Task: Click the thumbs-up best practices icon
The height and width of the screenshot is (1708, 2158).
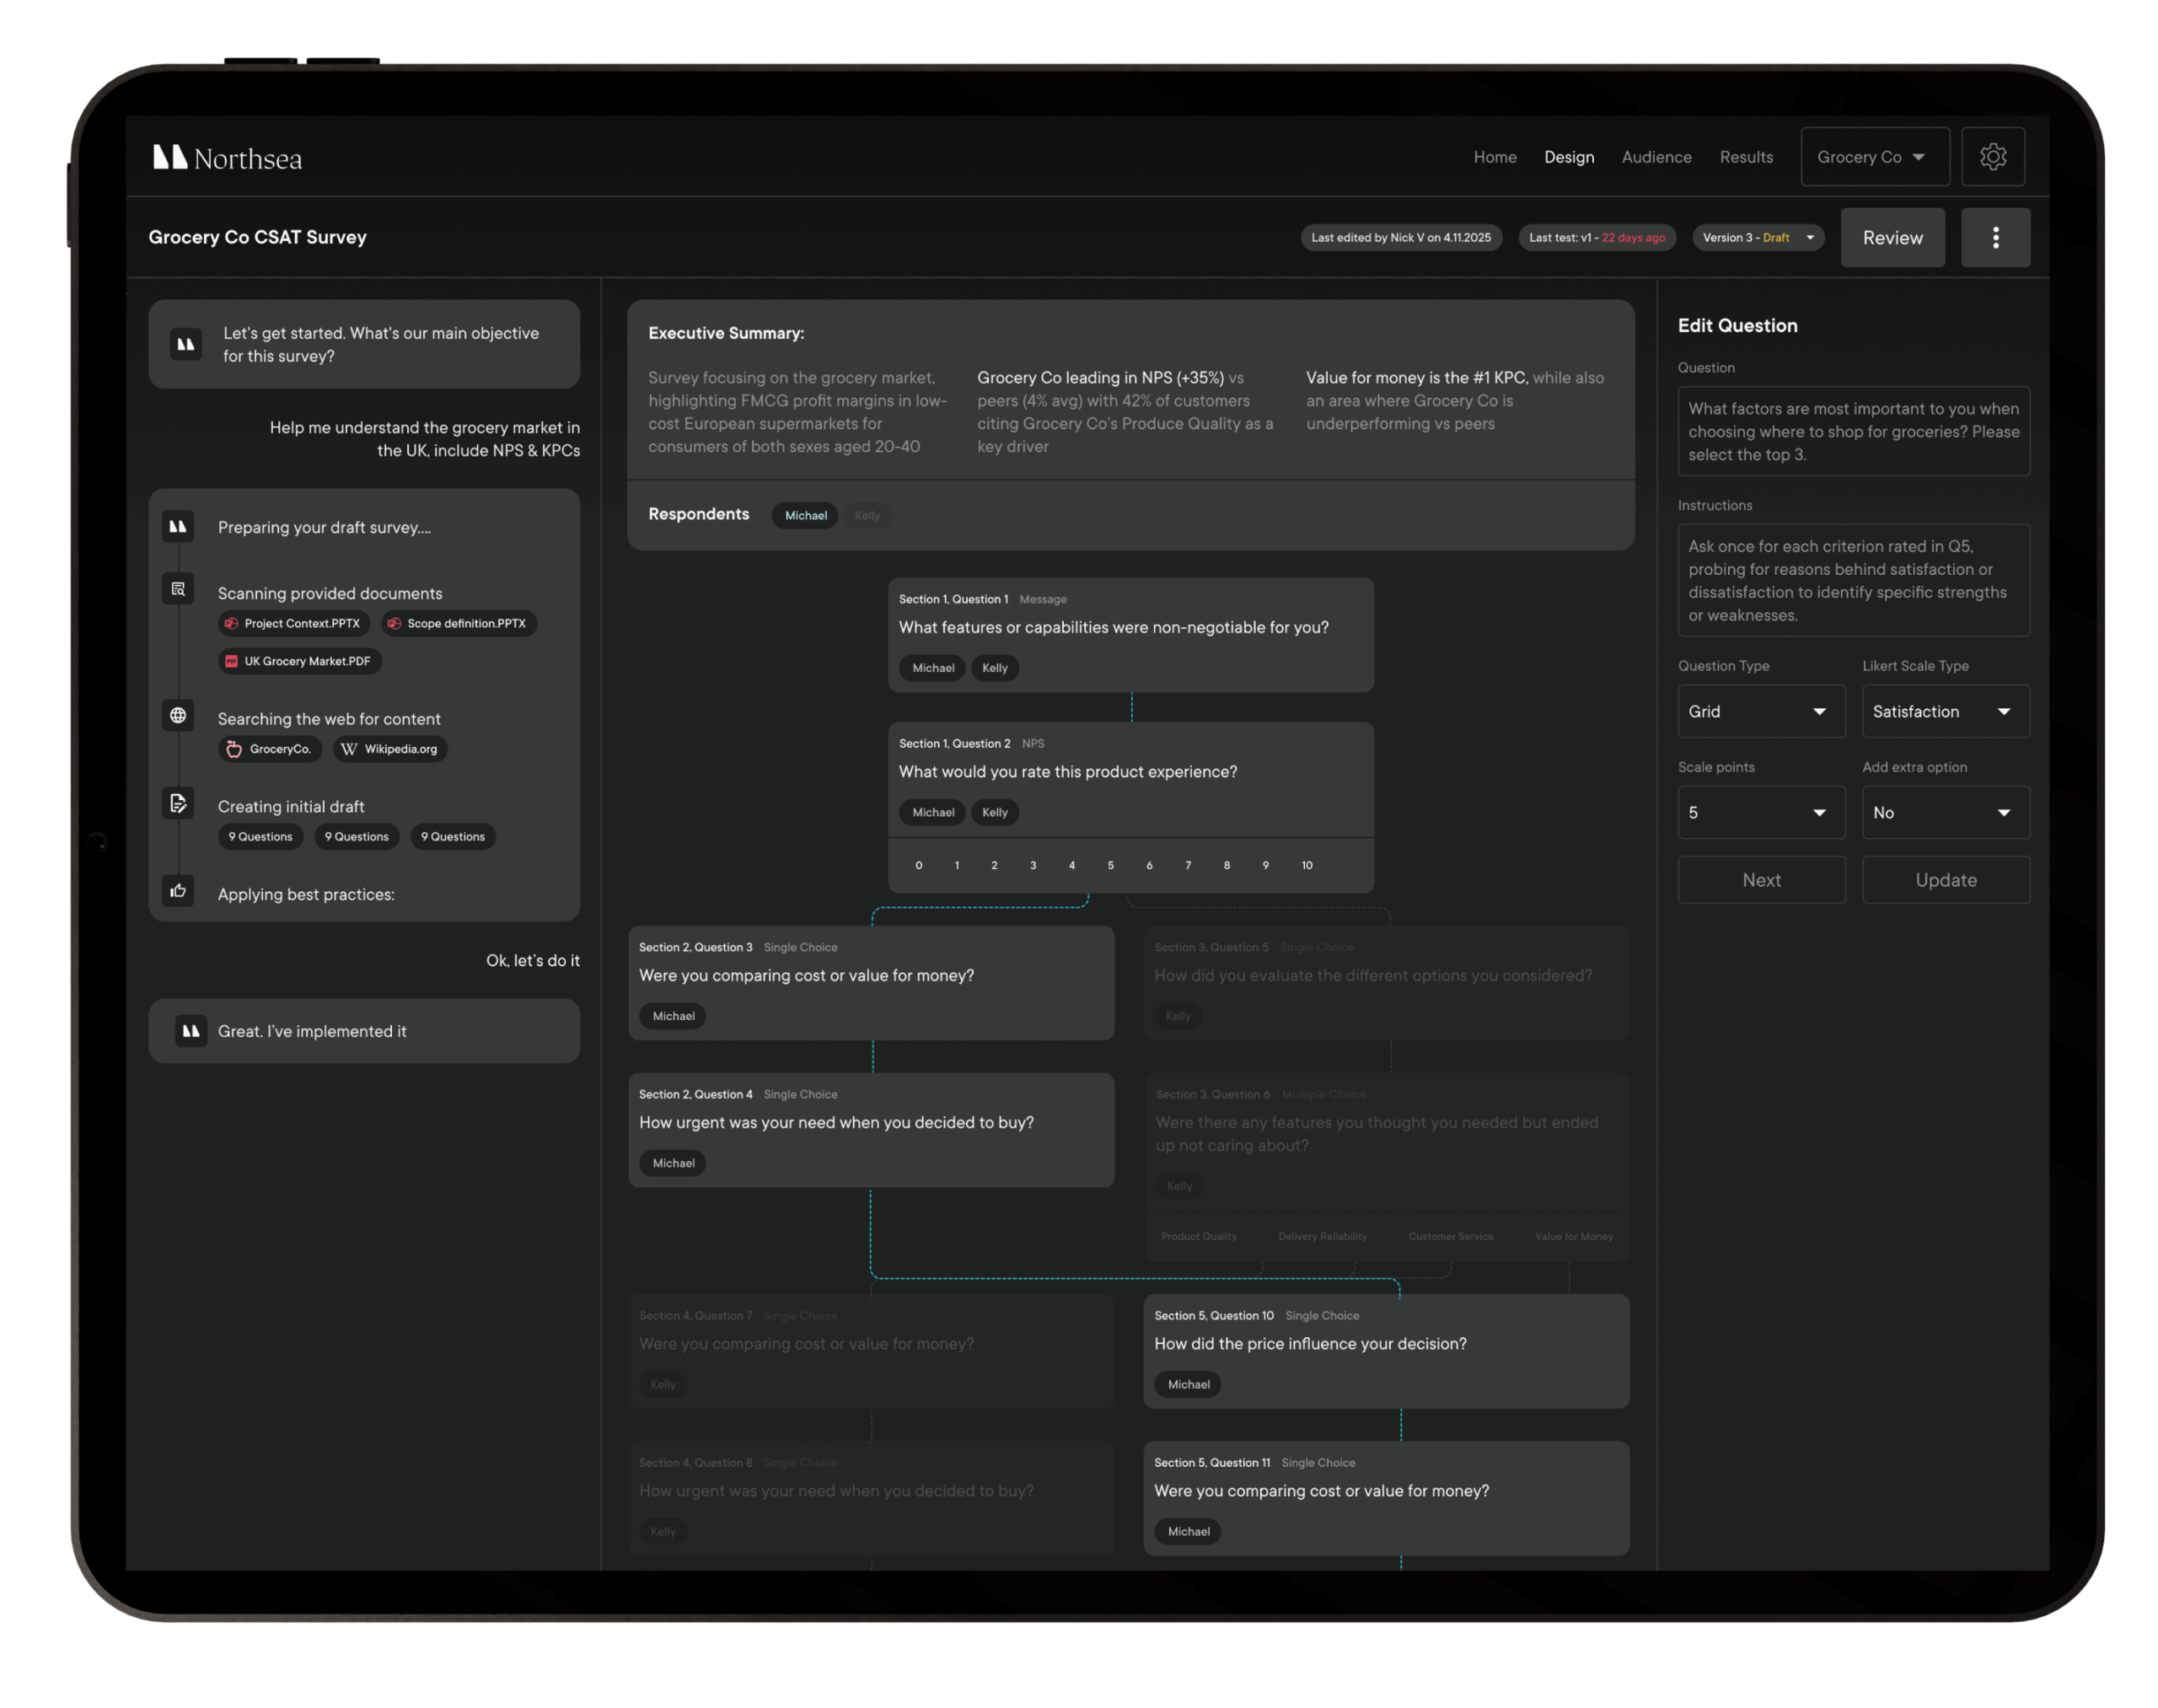Action: click(x=178, y=890)
